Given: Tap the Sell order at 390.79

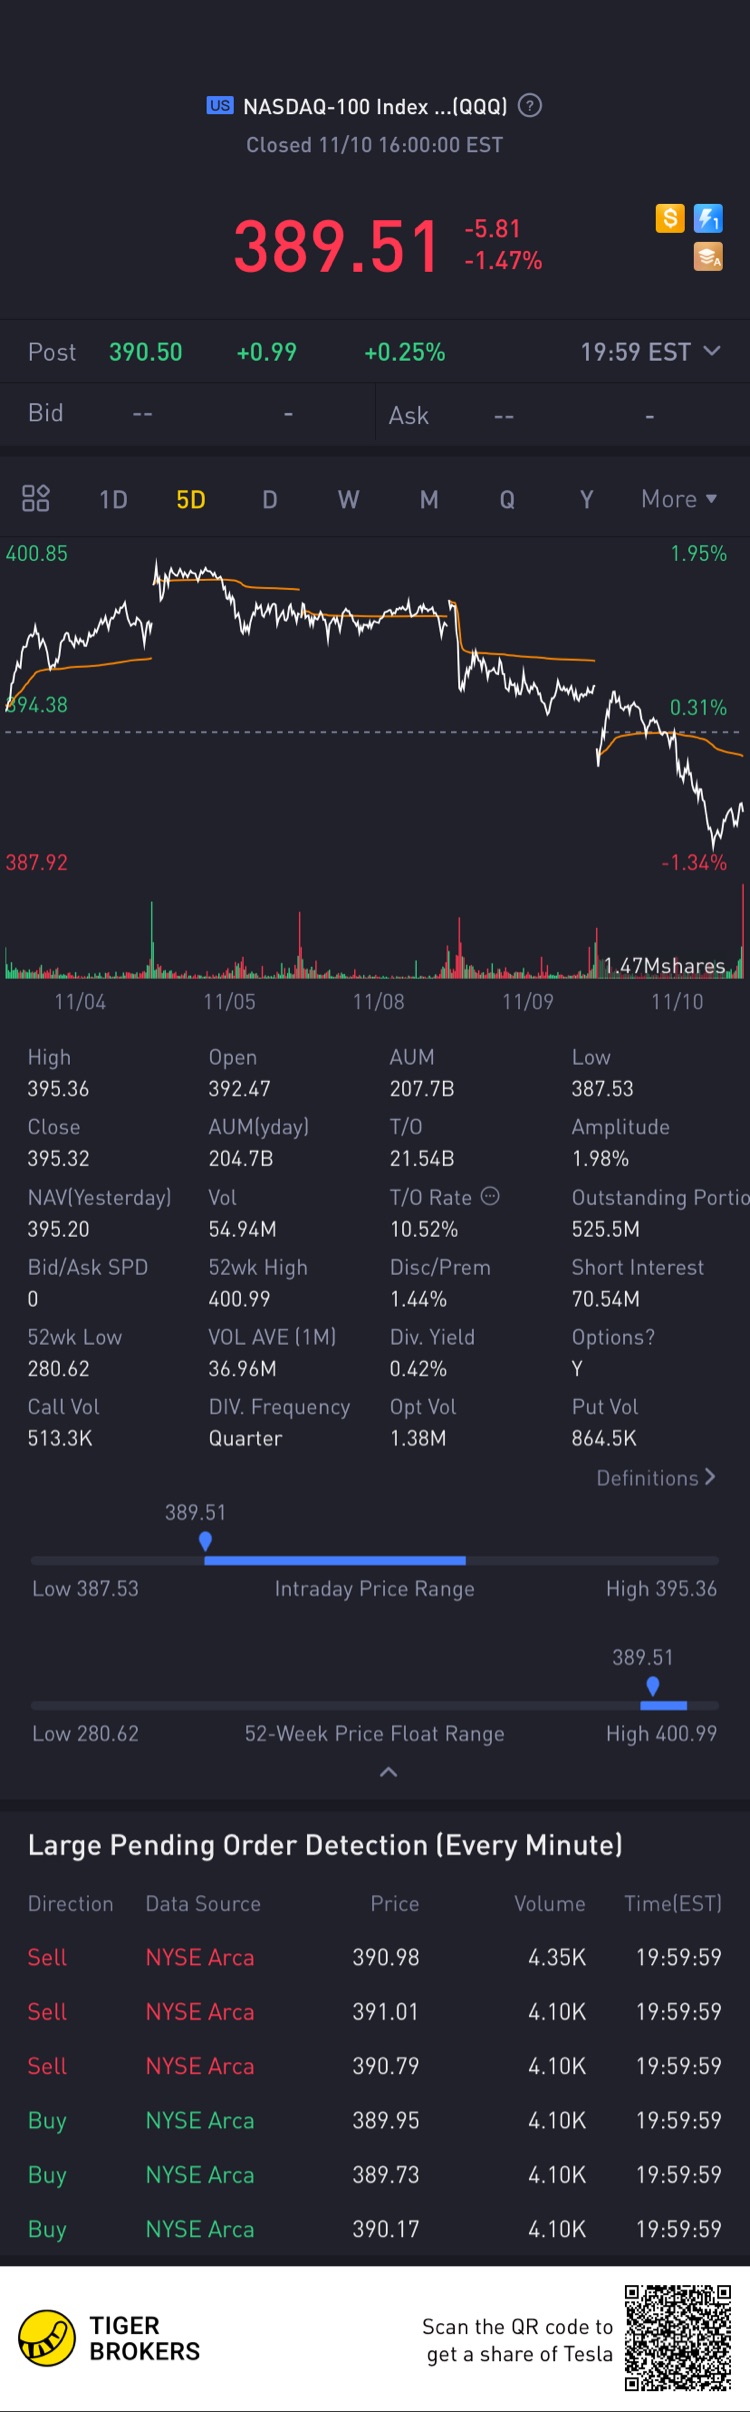Looking at the screenshot, I should 375,2066.
